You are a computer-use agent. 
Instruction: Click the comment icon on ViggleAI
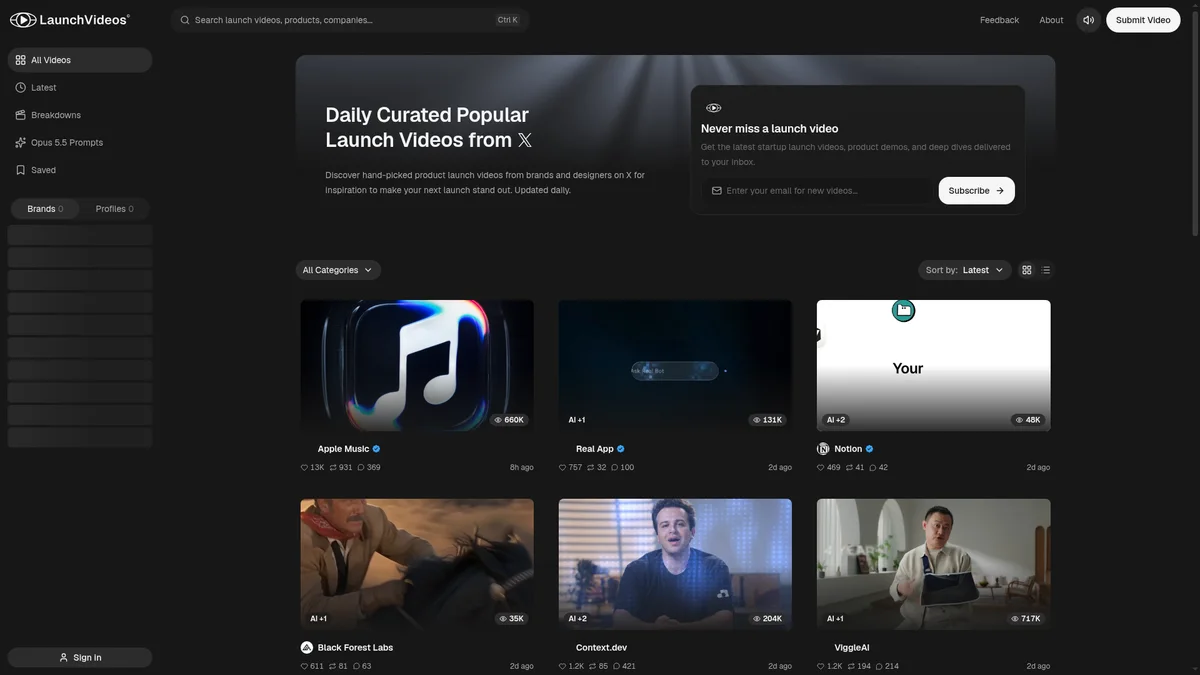point(879,666)
